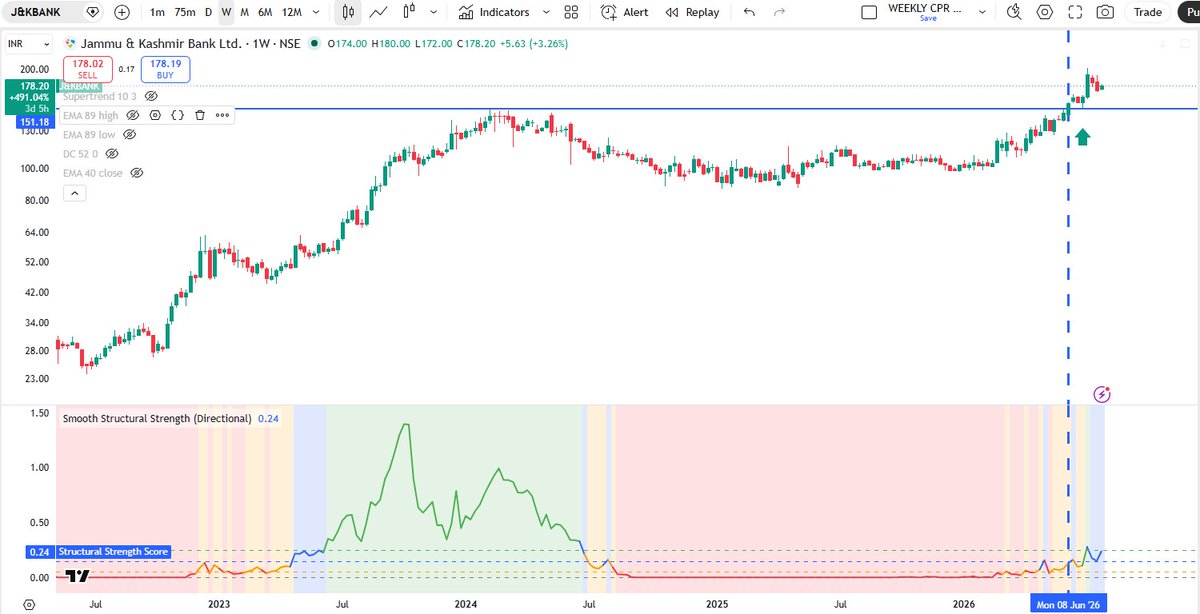Image resolution: width=1200 pixels, height=614 pixels.
Task: Click the purple lightning icon on chart
Action: pyautogui.click(x=1102, y=394)
